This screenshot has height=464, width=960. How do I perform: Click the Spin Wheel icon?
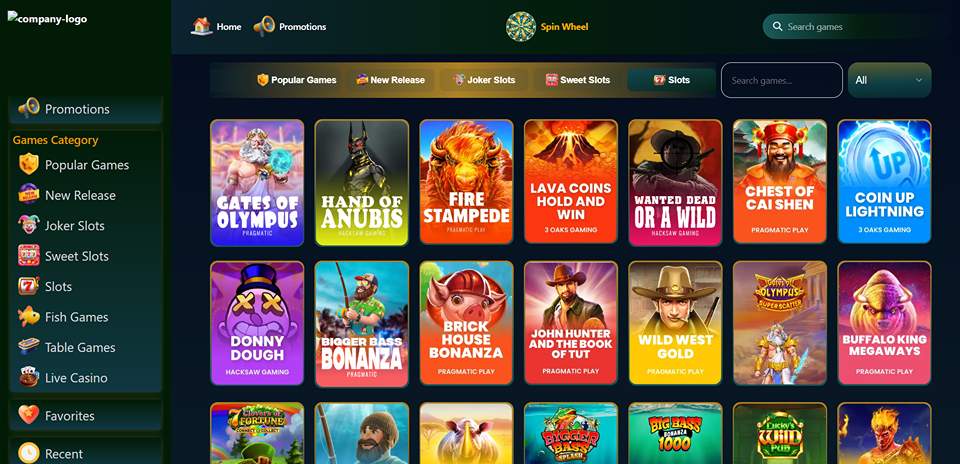(x=521, y=26)
